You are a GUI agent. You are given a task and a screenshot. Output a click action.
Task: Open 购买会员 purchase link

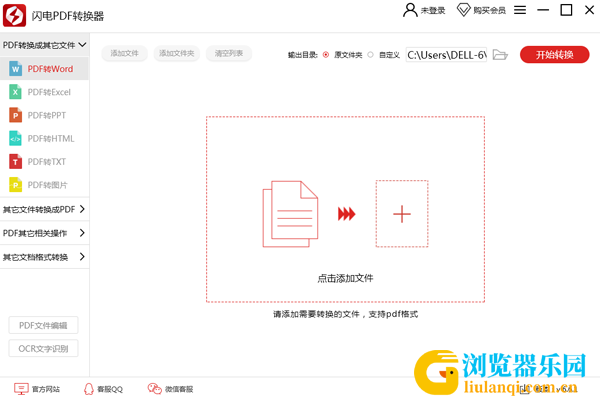pyautogui.click(x=489, y=11)
